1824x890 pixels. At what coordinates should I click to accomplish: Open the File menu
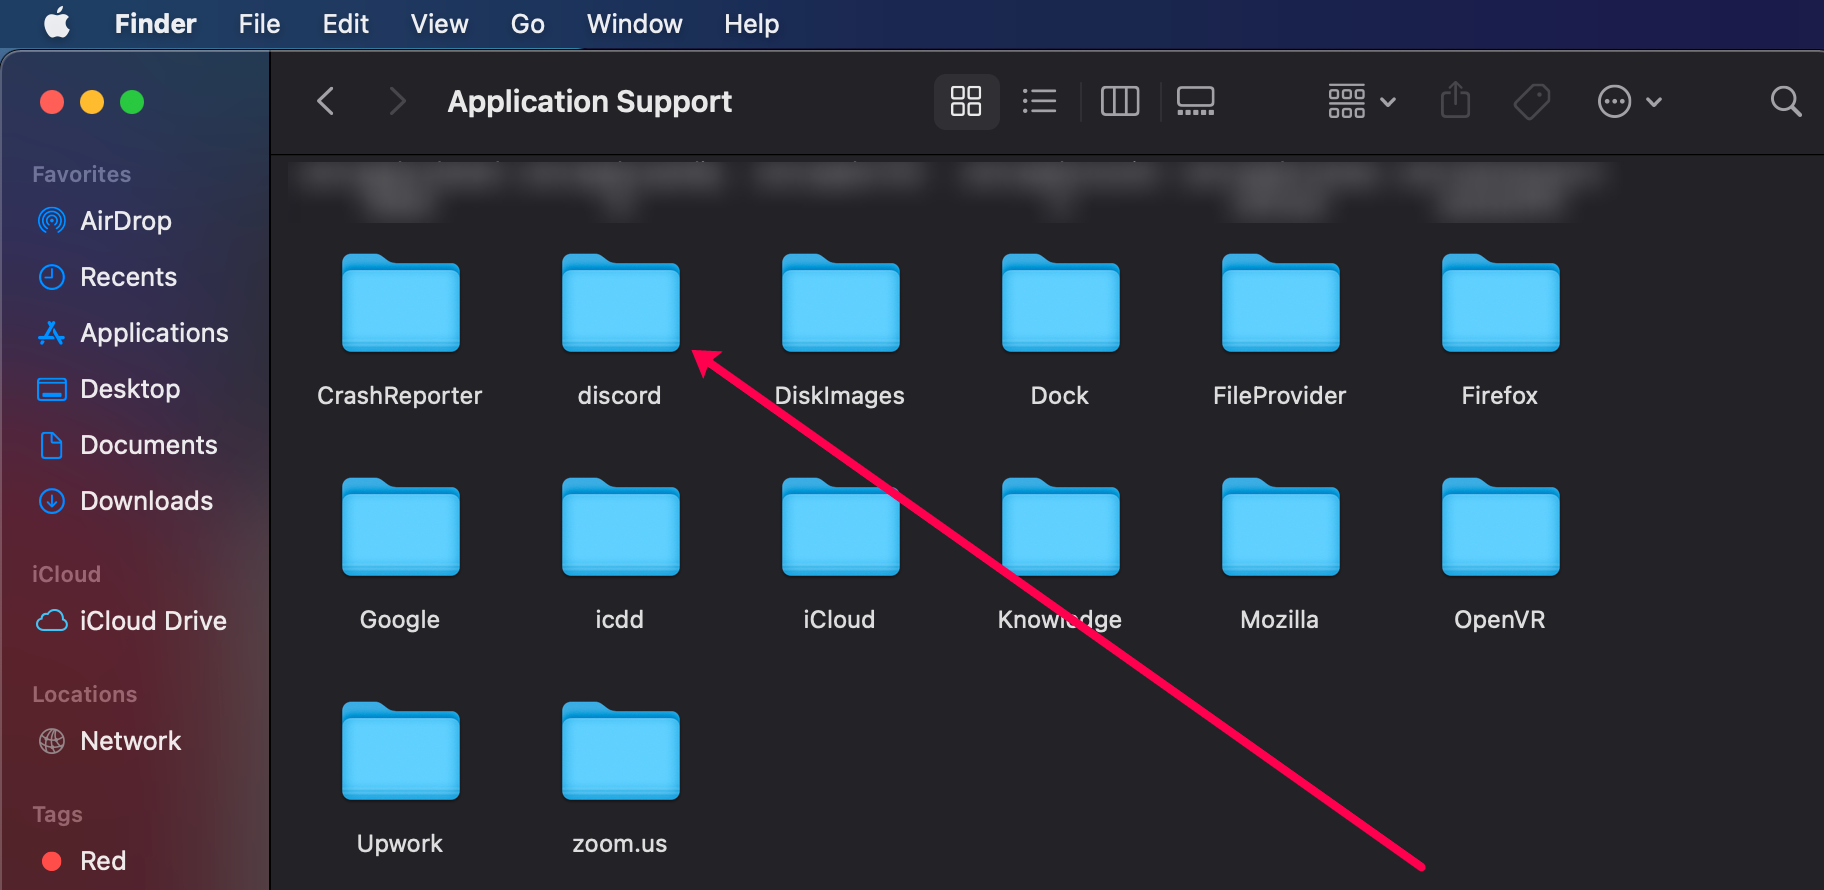click(x=259, y=23)
